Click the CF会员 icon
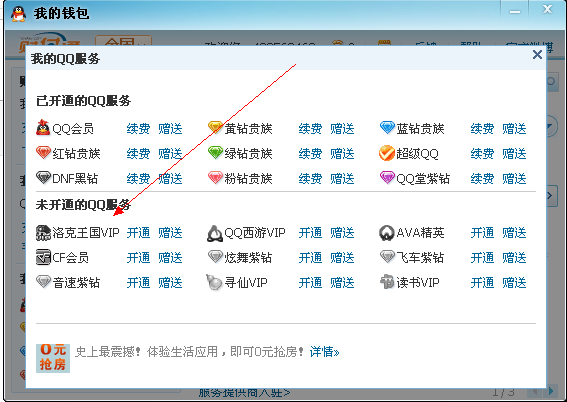This screenshot has width=567, height=402. [x=43, y=257]
